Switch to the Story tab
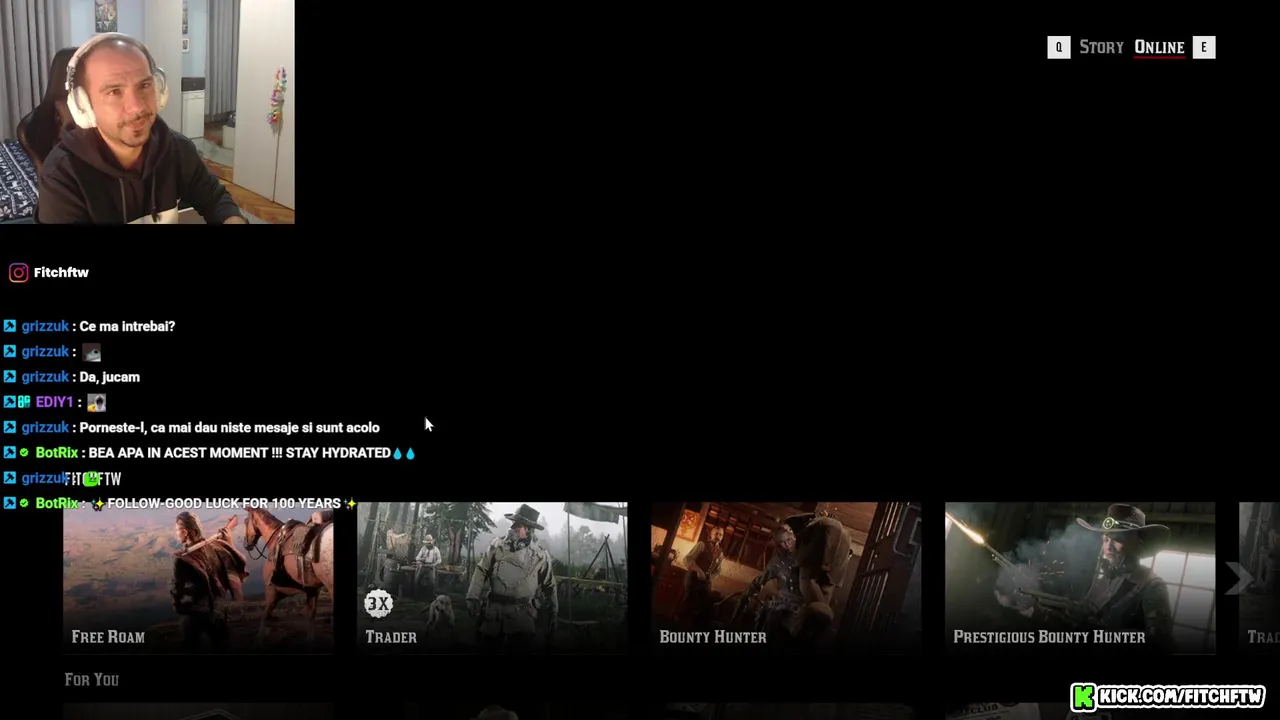Screen dimensions: 1280x720 coord(1101,47)
